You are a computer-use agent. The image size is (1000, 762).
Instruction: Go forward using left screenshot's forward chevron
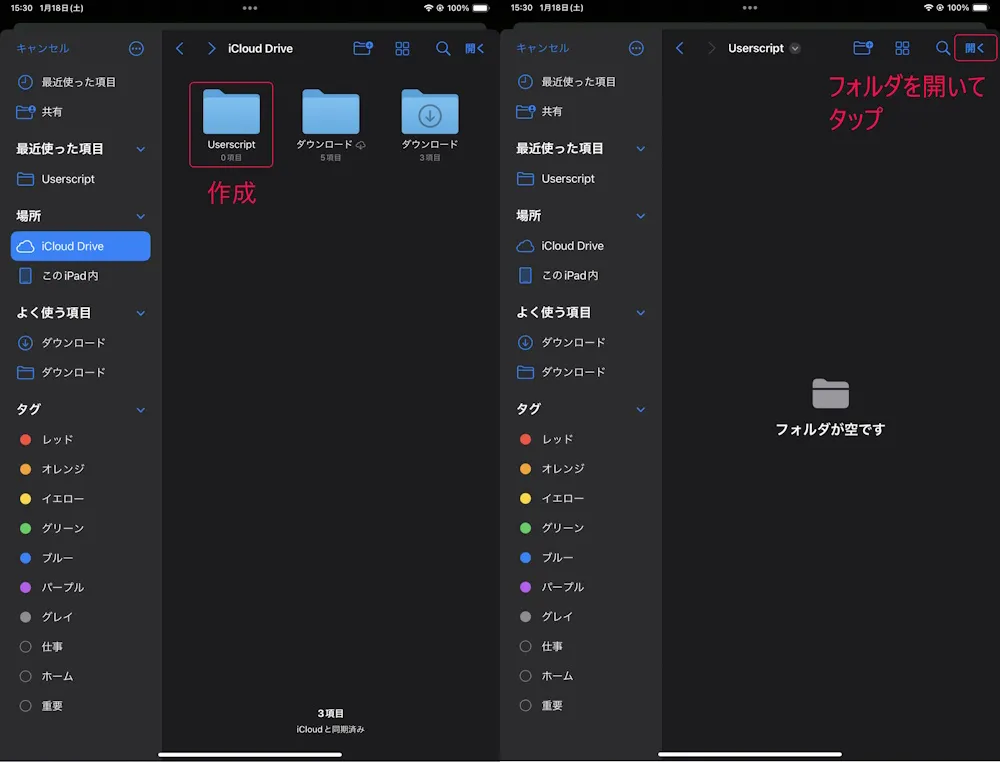[x=212, y=48]
